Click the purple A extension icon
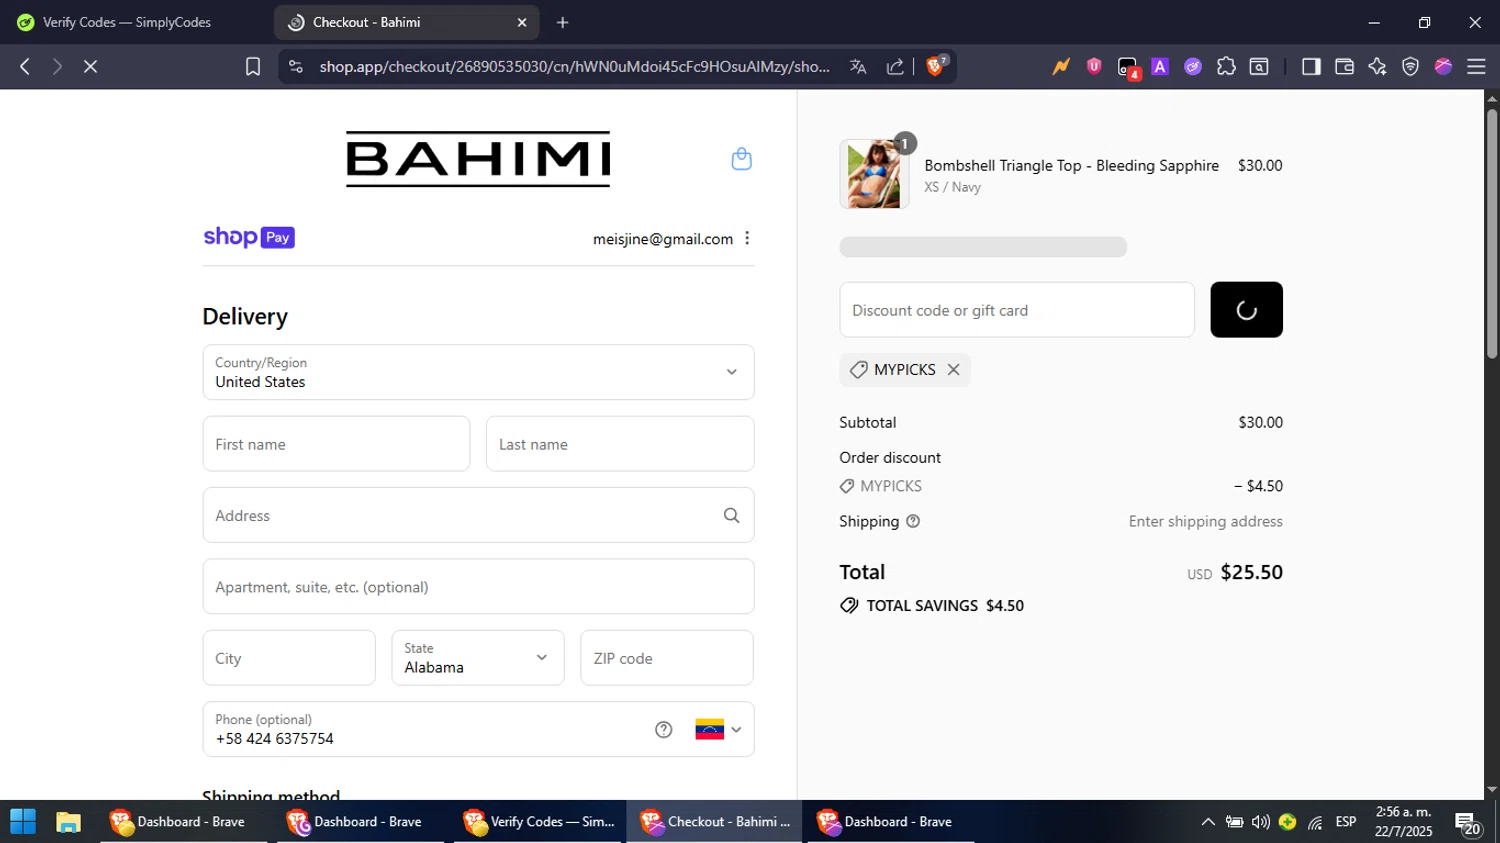This screenshot has width=1500, height=843. click(x=1160, y=66)
